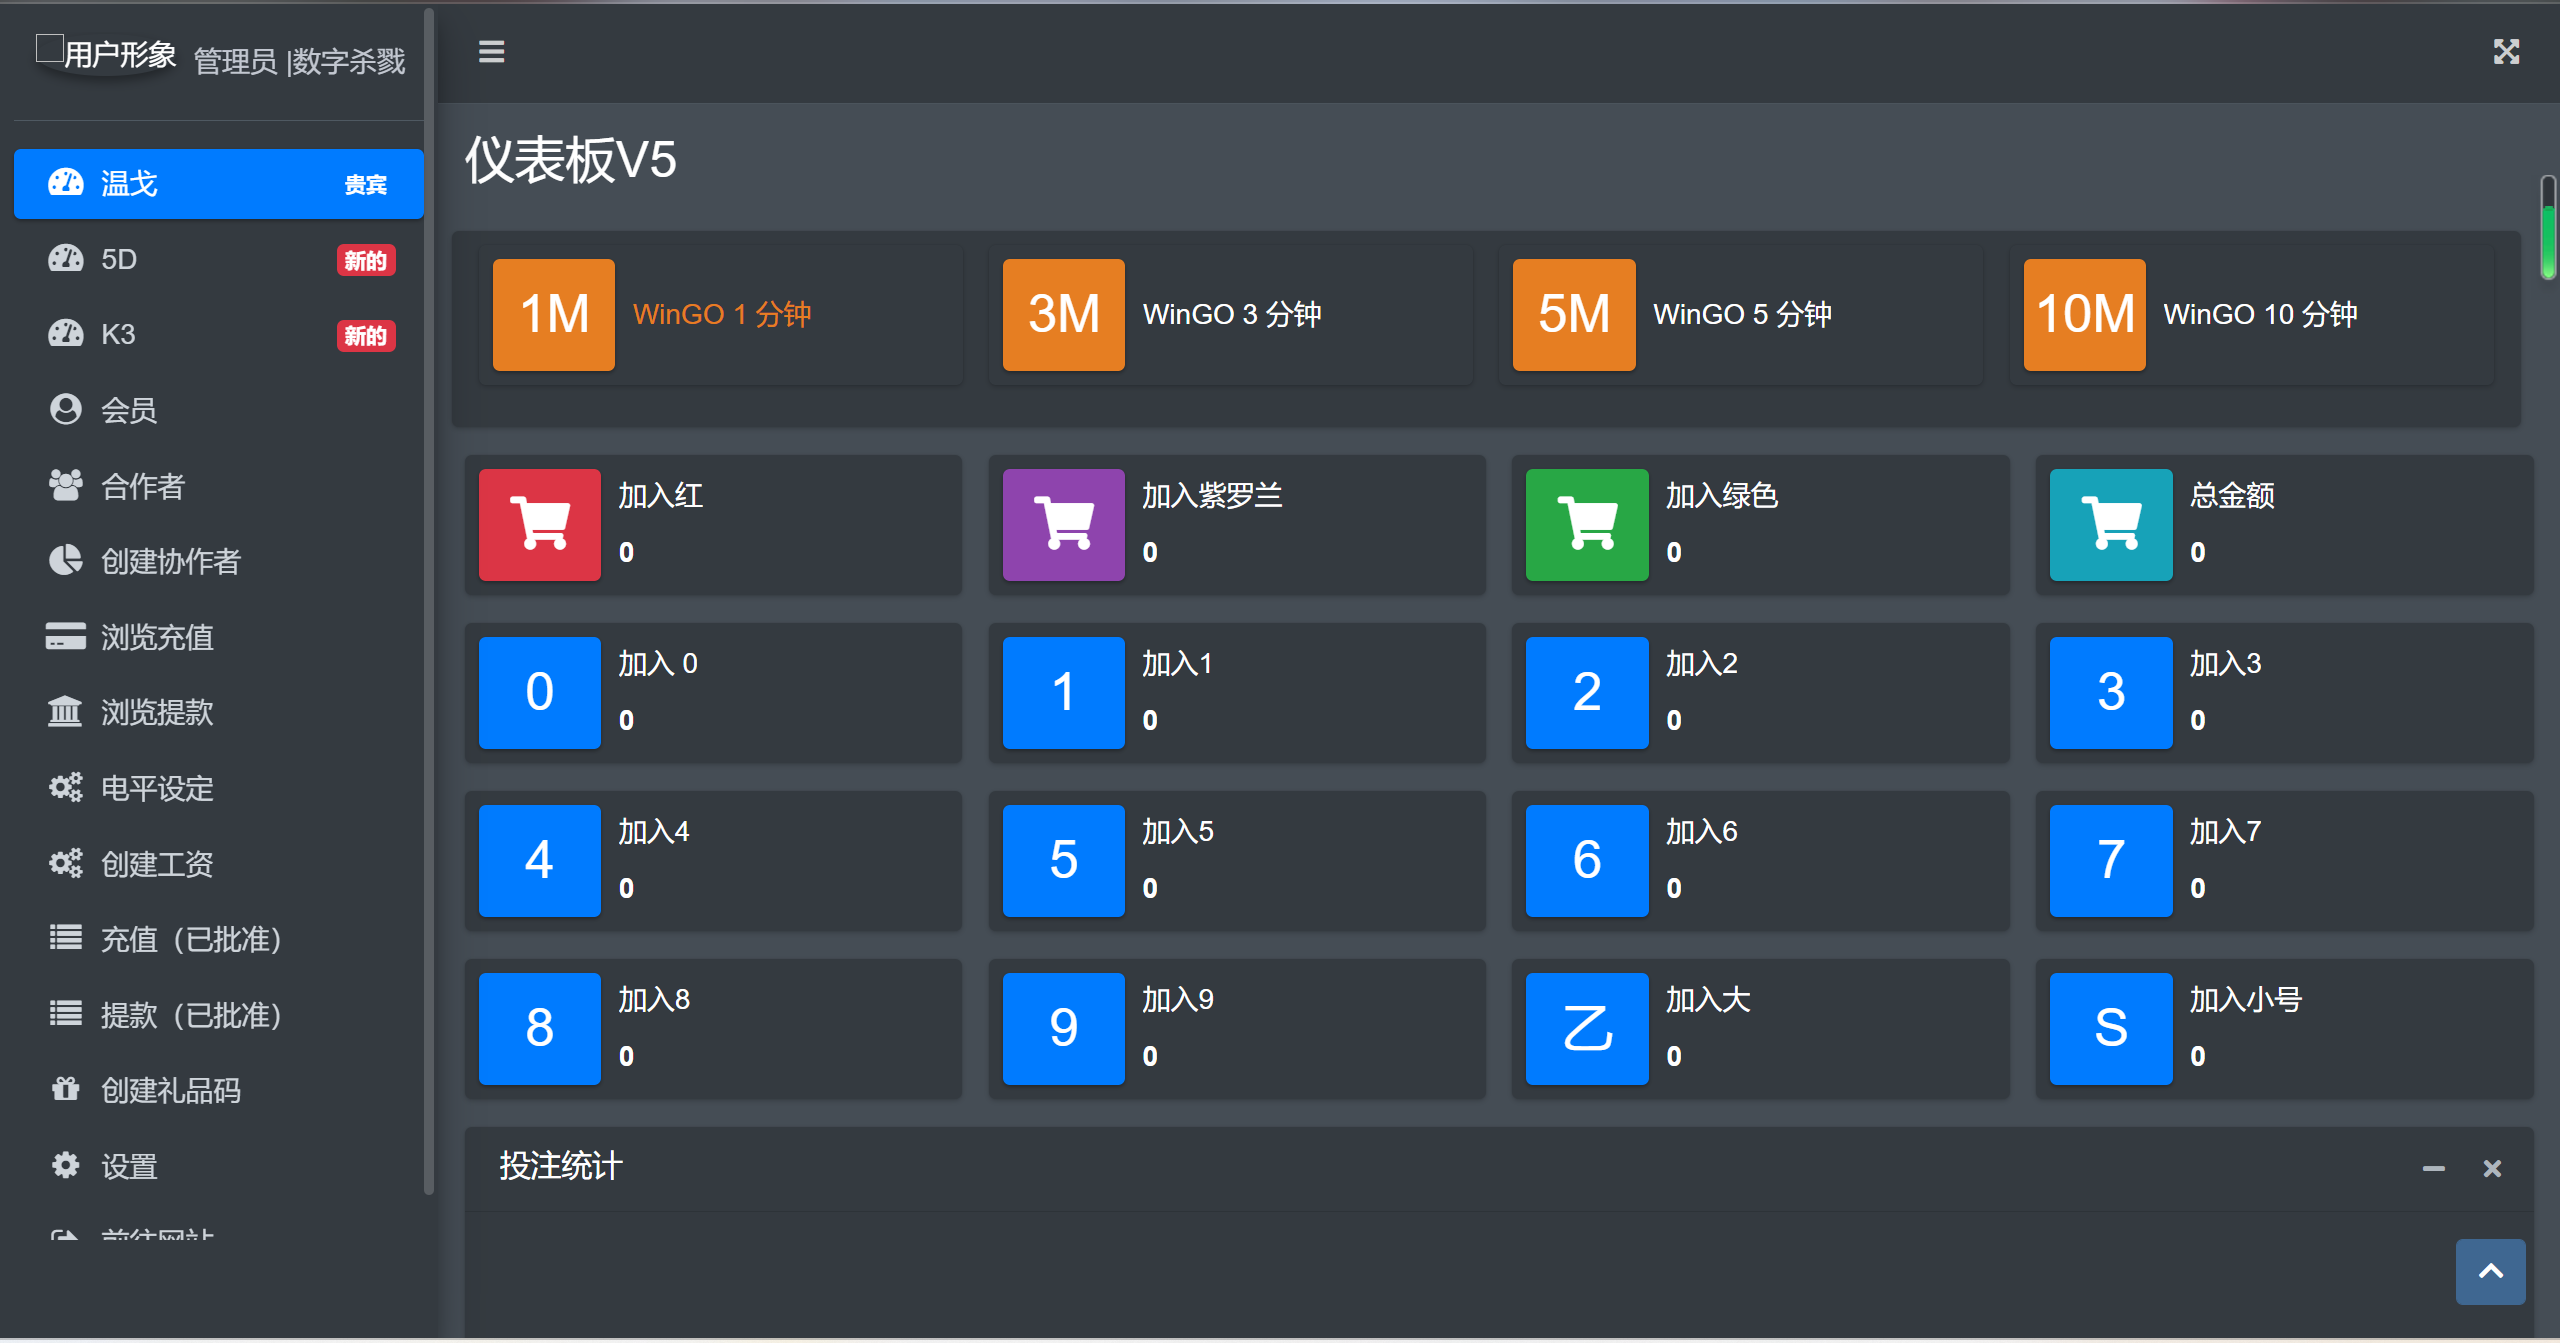Screen dimensions: 2560x1343
Task: Click the teal 总金额 cart icon
Action: click(x=2110, y=524)
